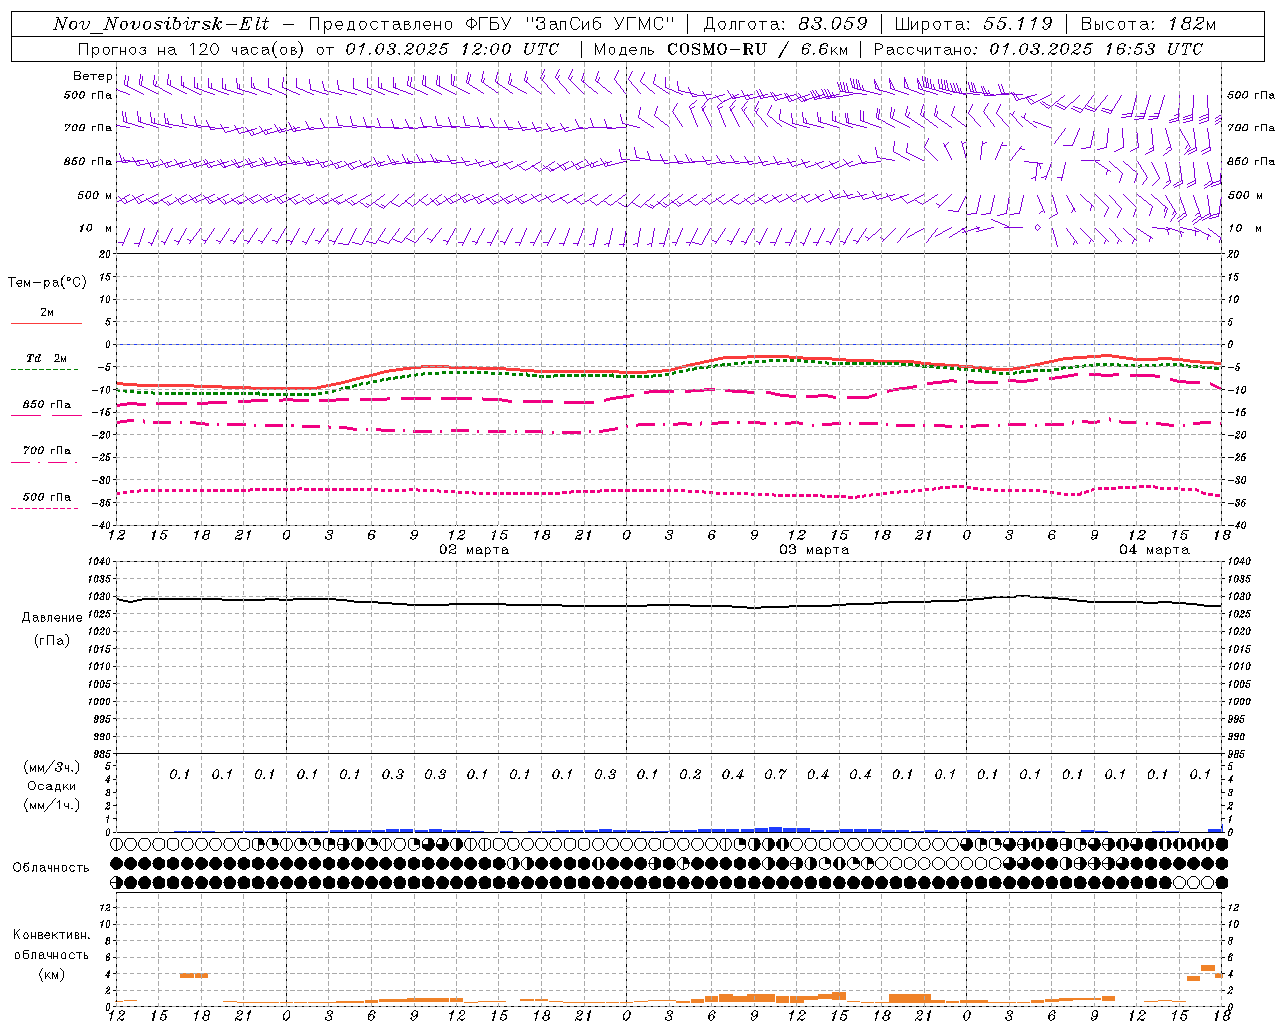Image resolution: width=1280 pixels, height=1024 pixels.
Task: Click the "Конвективн." convective cloud label
Action: click(51, 935)
